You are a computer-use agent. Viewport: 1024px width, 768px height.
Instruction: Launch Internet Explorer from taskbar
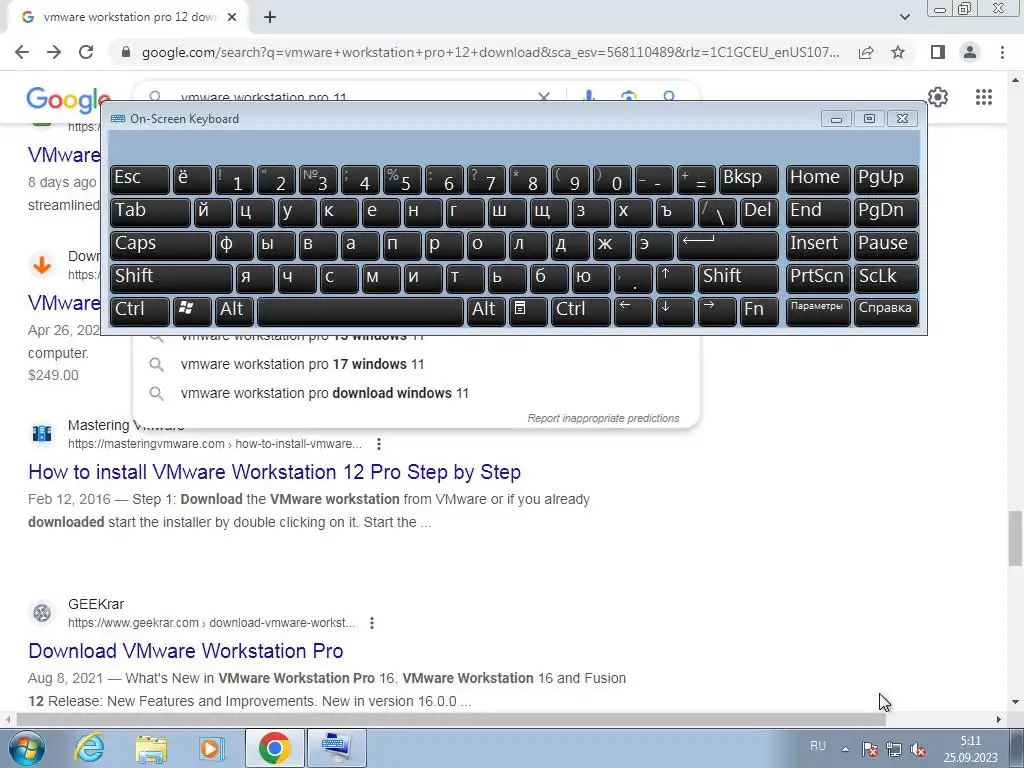[x=89, y=748]
